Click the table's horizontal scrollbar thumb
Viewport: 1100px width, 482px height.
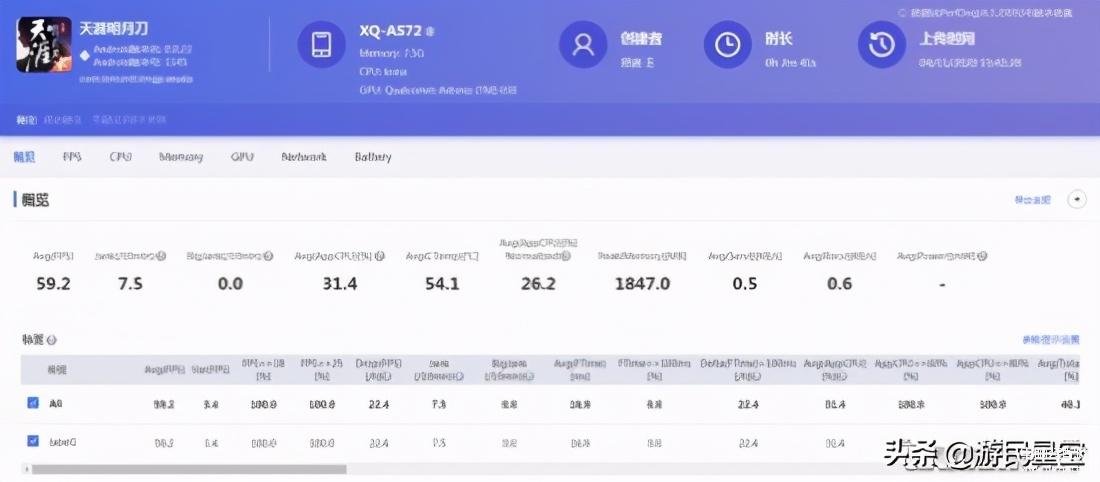tap(189, 469)
